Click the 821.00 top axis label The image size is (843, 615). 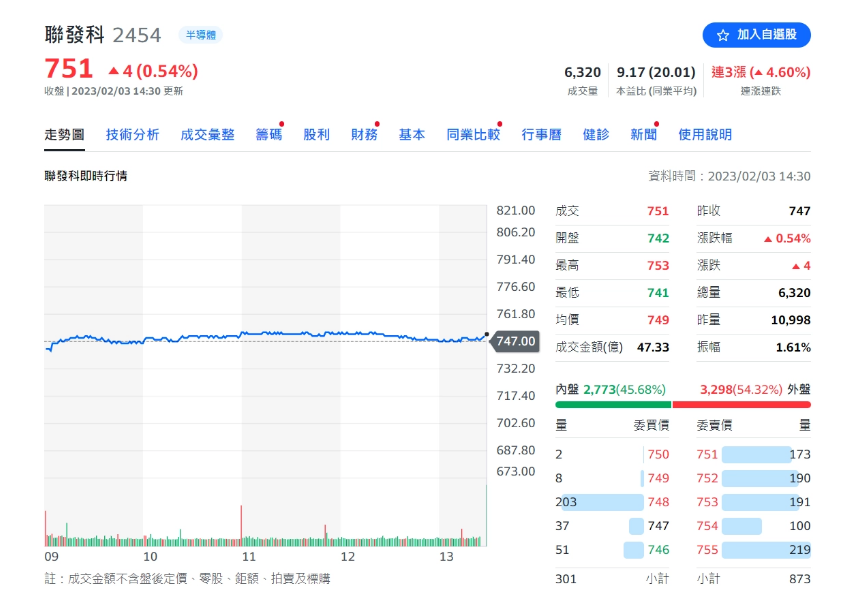[x=515, y=210]
